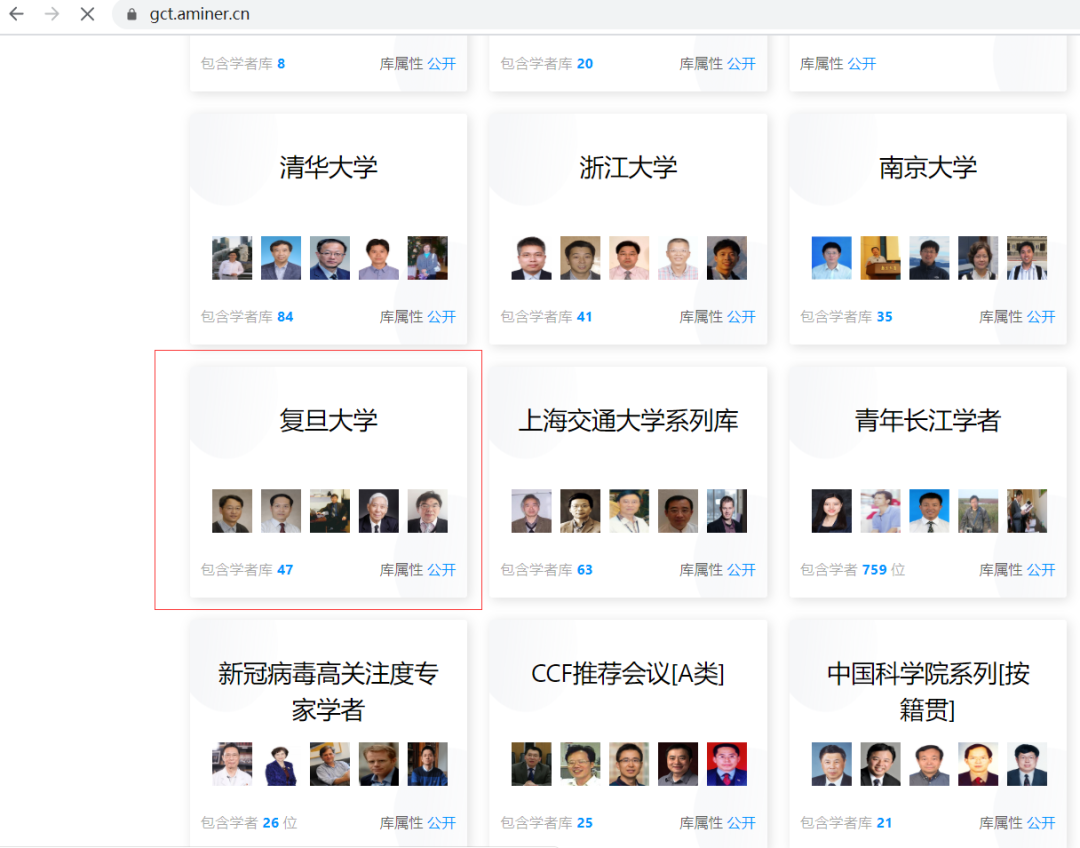Click the lock icon in address bar
Screen dimensions: 1080x848
point(132,14)
